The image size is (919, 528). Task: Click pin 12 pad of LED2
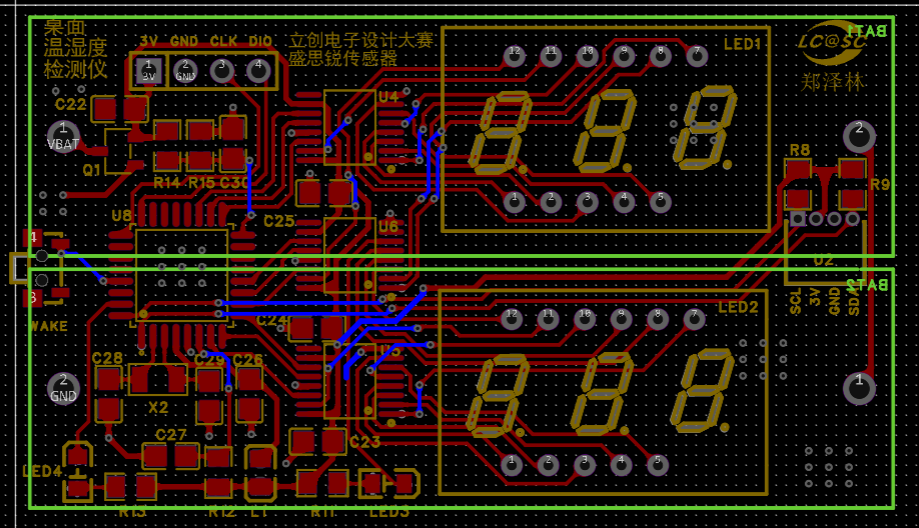point(512,319)
